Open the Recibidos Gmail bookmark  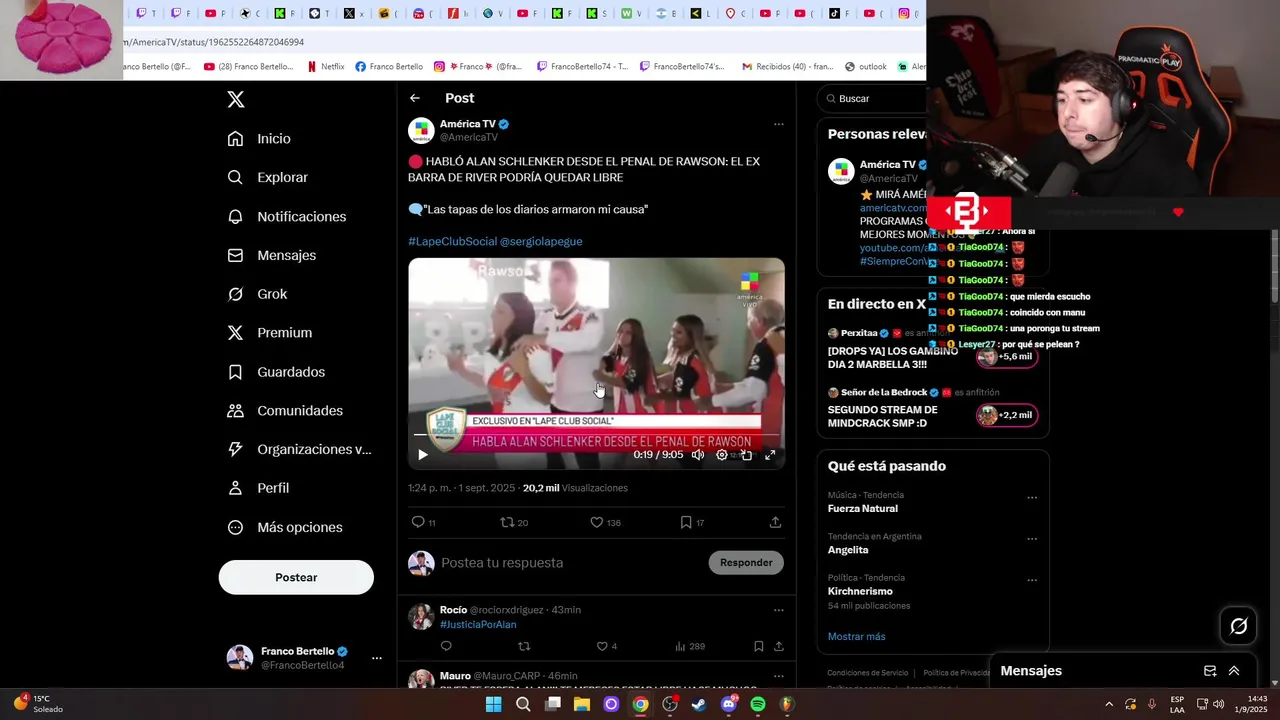786,67
